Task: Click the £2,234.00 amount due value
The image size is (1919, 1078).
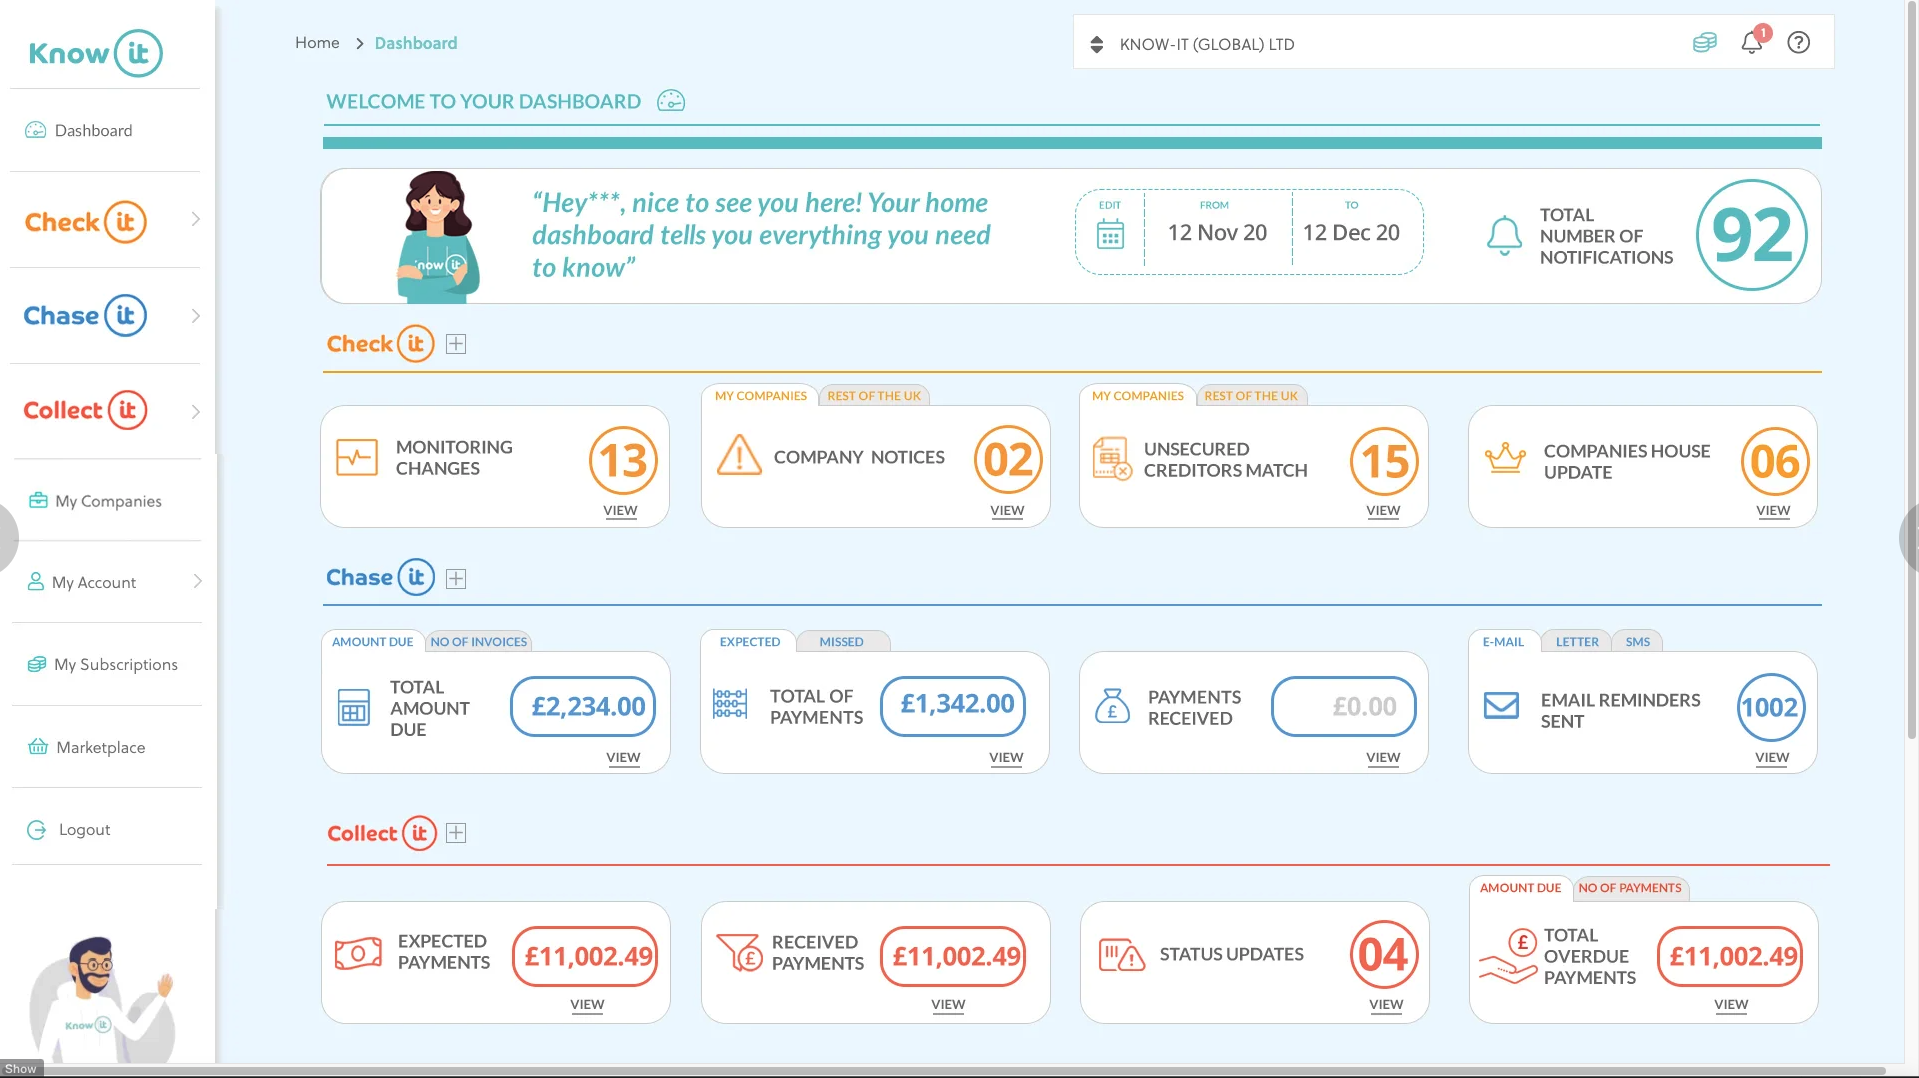Action: point(584,707)
